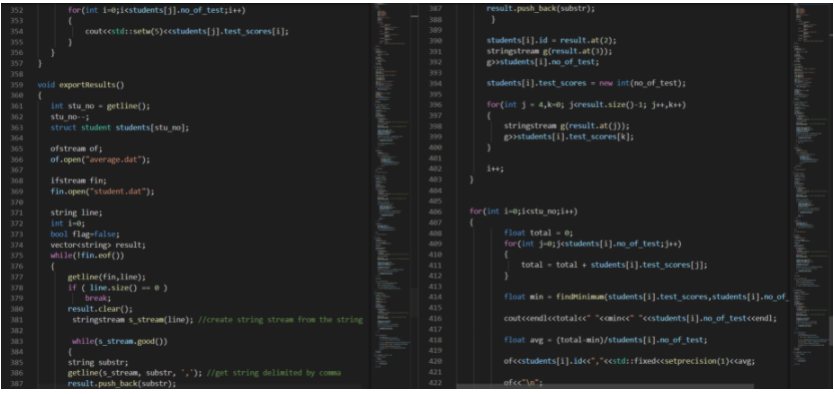Image resolution: width=834 pixels, height=394 pixels.
Task: Click the line "struct student students[stu_no];"
Action: point(120,127)
